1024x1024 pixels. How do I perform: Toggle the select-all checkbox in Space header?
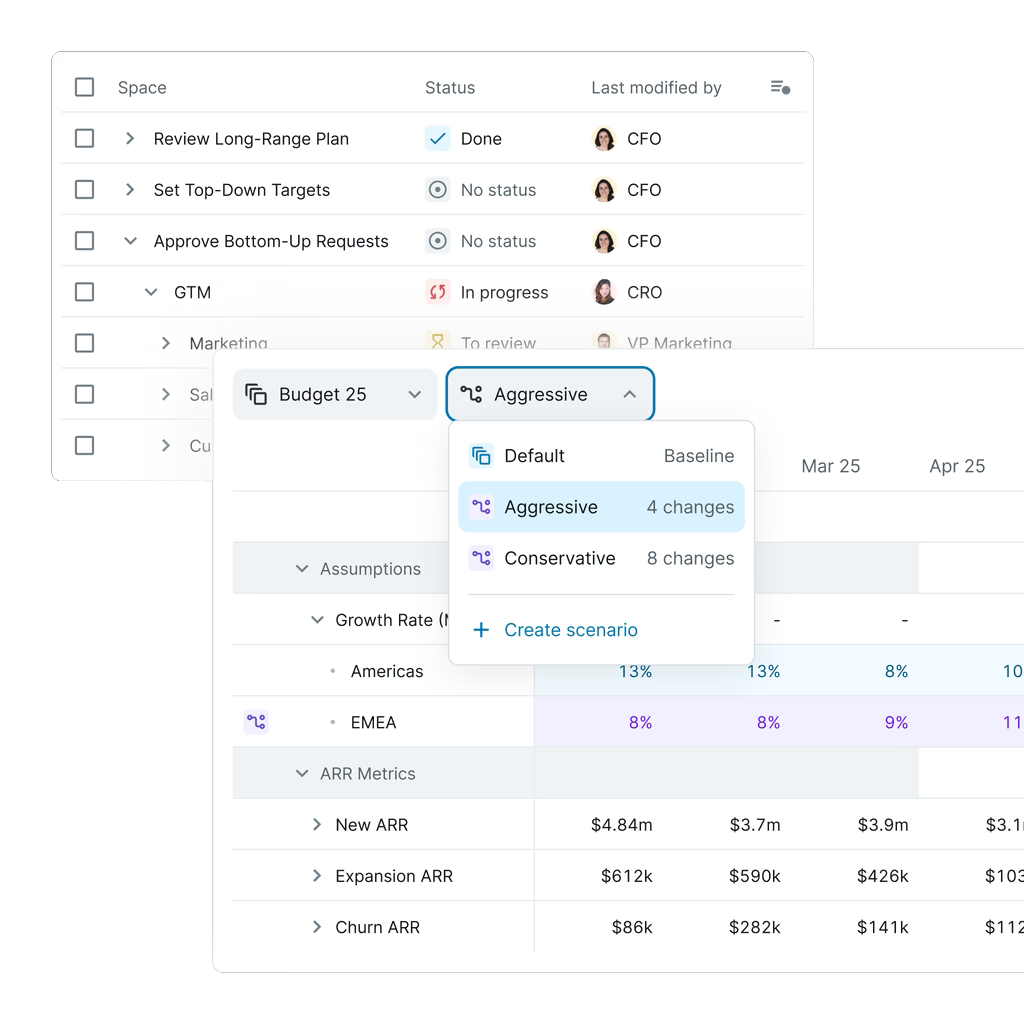(x=85, y=88)
